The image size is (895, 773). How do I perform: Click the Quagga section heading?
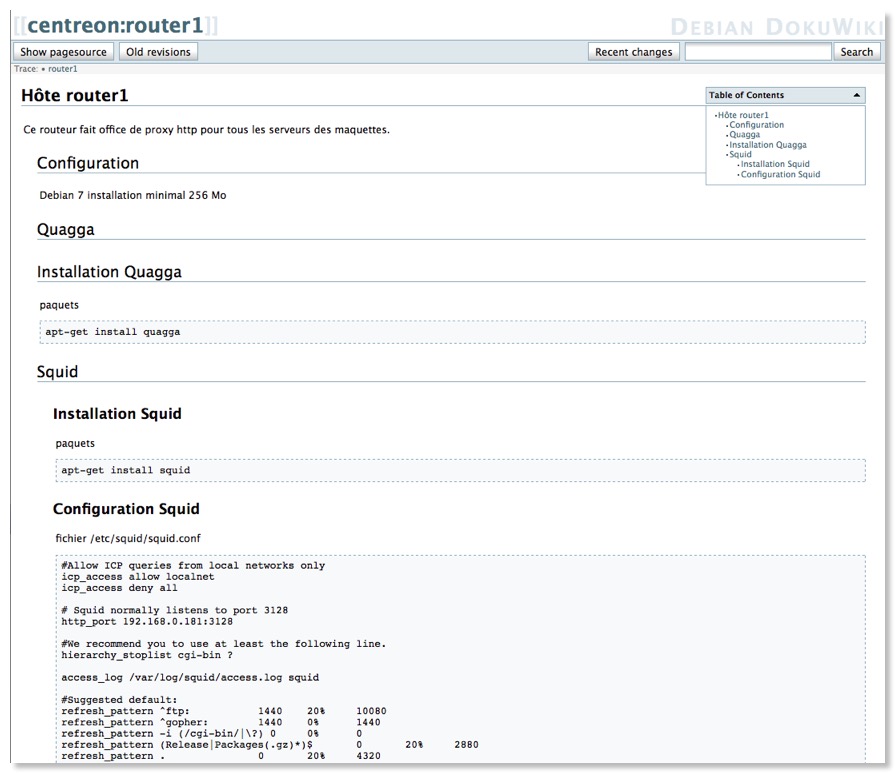click(x=63, y=229)
